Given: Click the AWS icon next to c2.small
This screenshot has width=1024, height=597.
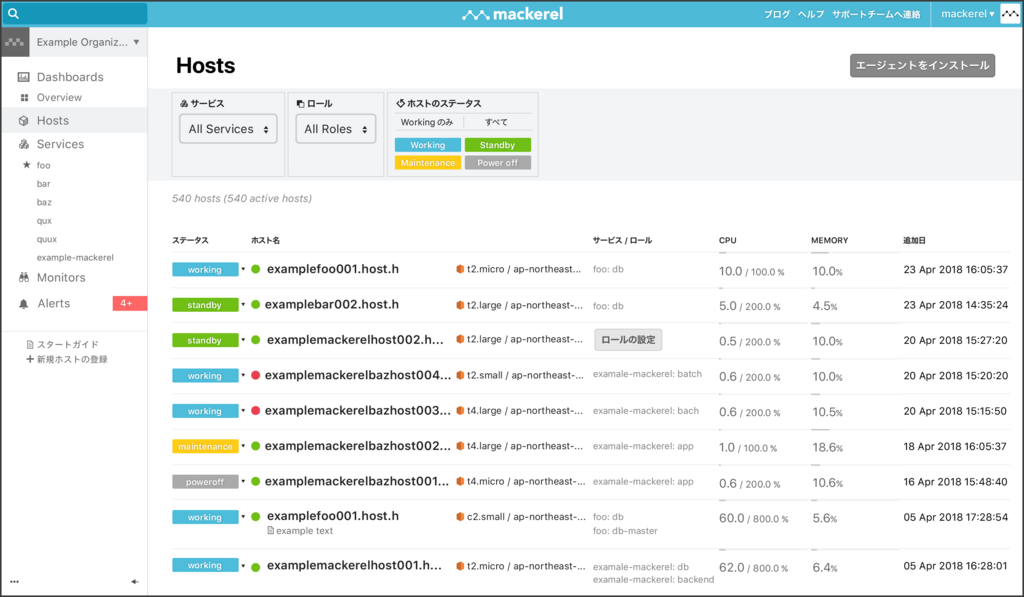Looking at the screenshot, I should (460, 517).
